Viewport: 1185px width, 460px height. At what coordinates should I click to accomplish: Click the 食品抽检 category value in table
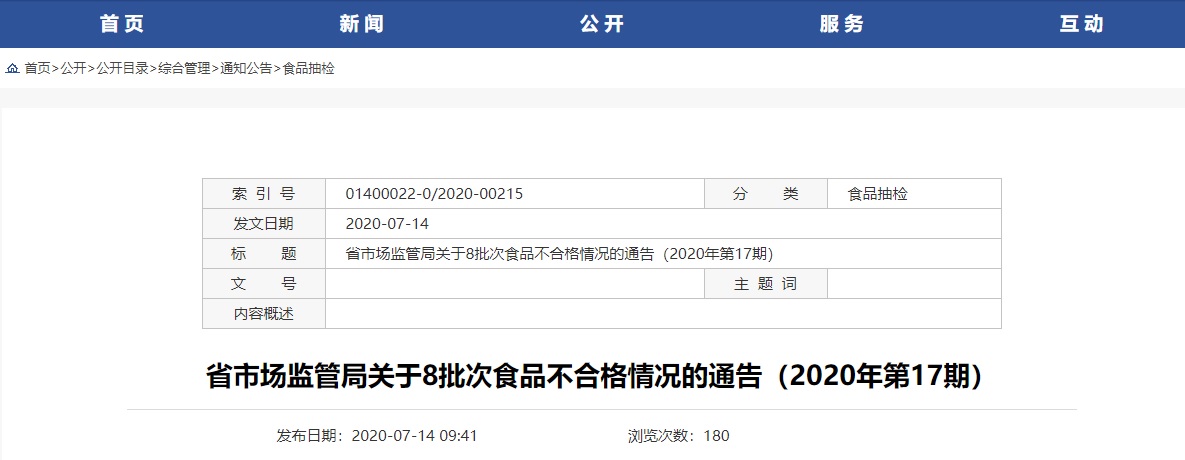(877, 194)
